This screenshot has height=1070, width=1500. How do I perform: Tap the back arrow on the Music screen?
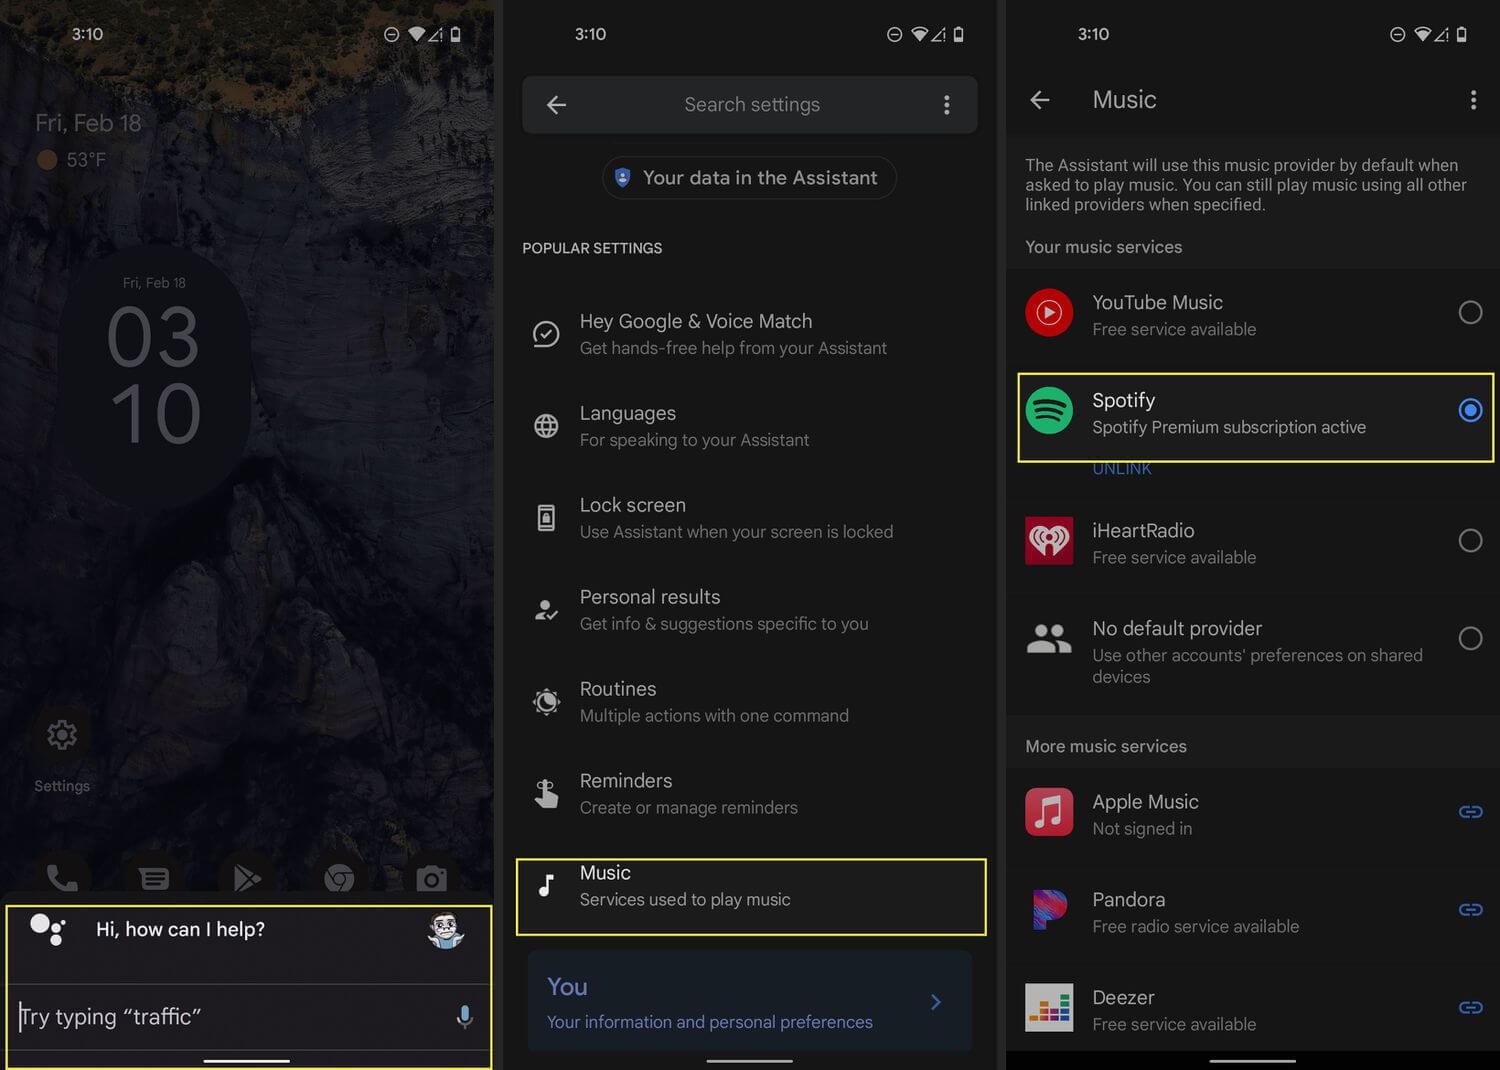(1040, 99)
